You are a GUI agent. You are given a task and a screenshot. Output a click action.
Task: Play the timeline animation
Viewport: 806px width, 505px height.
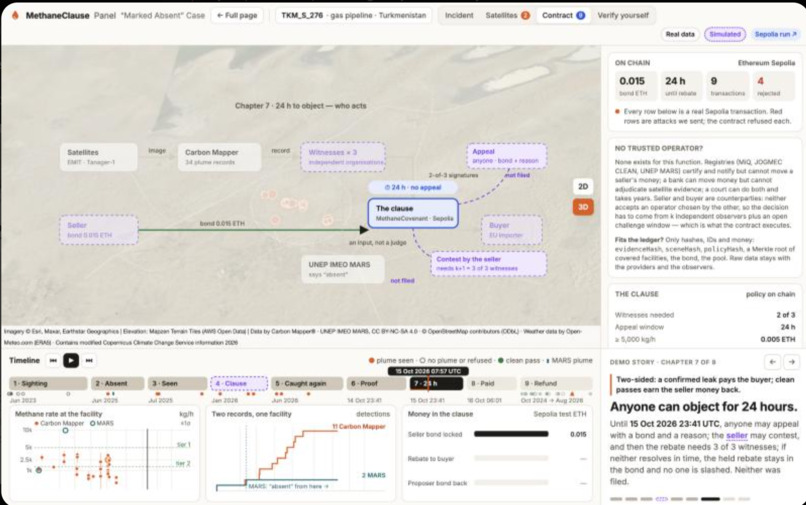(x=71, y=360)
